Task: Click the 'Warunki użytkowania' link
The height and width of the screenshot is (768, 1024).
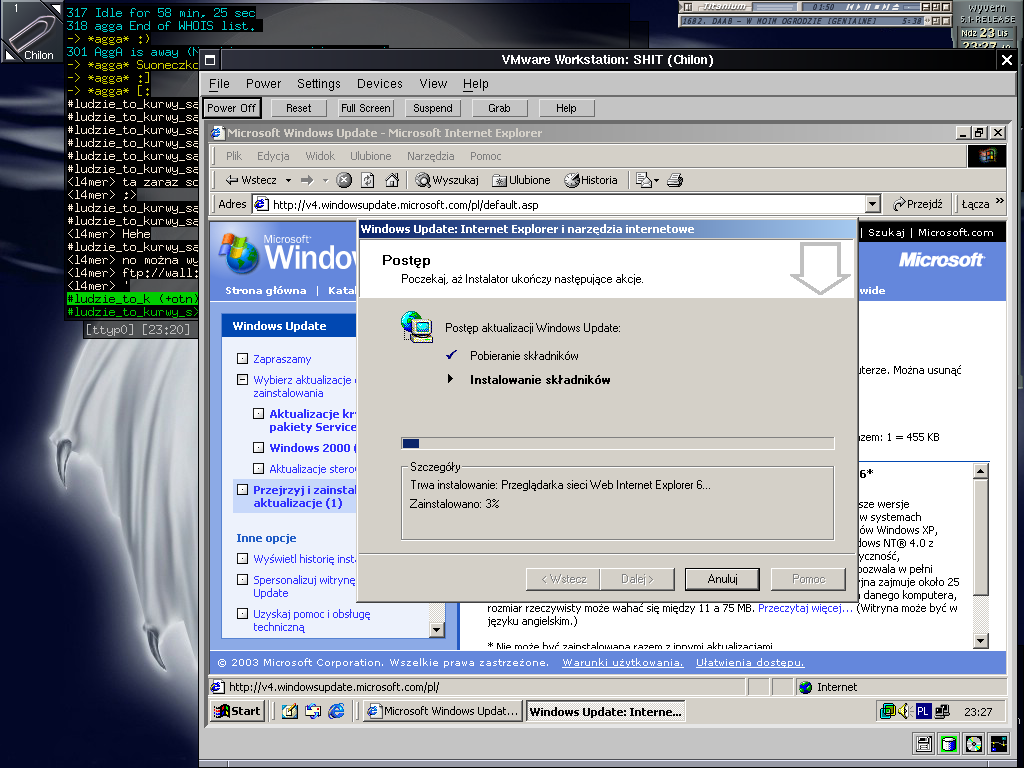Action: pos(623,663)
